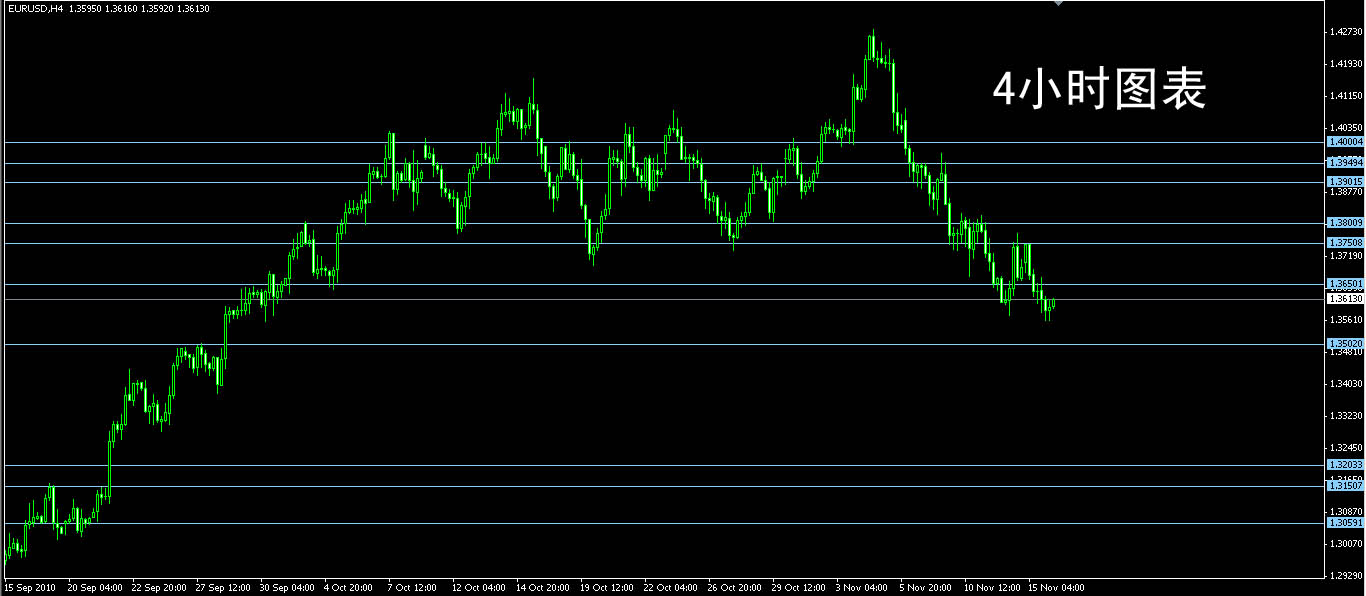Viewport: 1366px width, 596px height.
Task: Click the 15 Nov 04:00 time axis label
Action: (x=1056, y=588)
